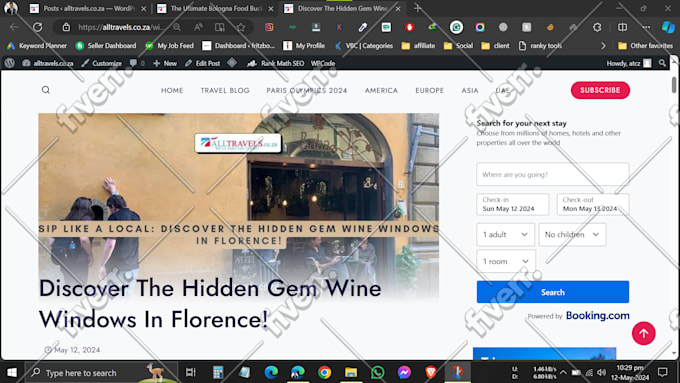This screenshot has width=680, height=383.
Task: Open the AMERICA menu item
Action: tap(381, 90)
